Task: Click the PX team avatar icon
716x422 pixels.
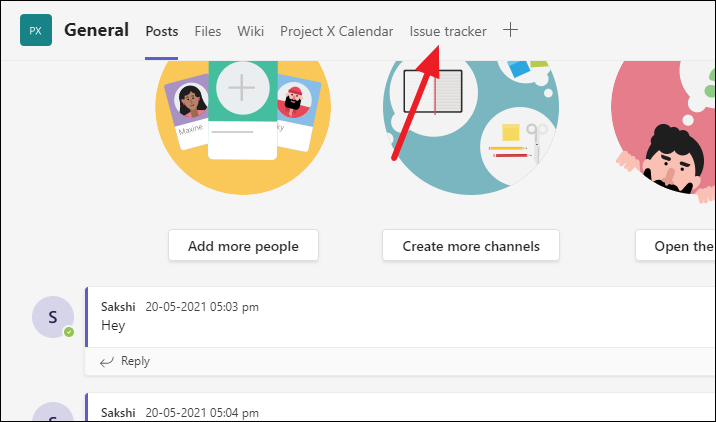Action: pos(36,31)
